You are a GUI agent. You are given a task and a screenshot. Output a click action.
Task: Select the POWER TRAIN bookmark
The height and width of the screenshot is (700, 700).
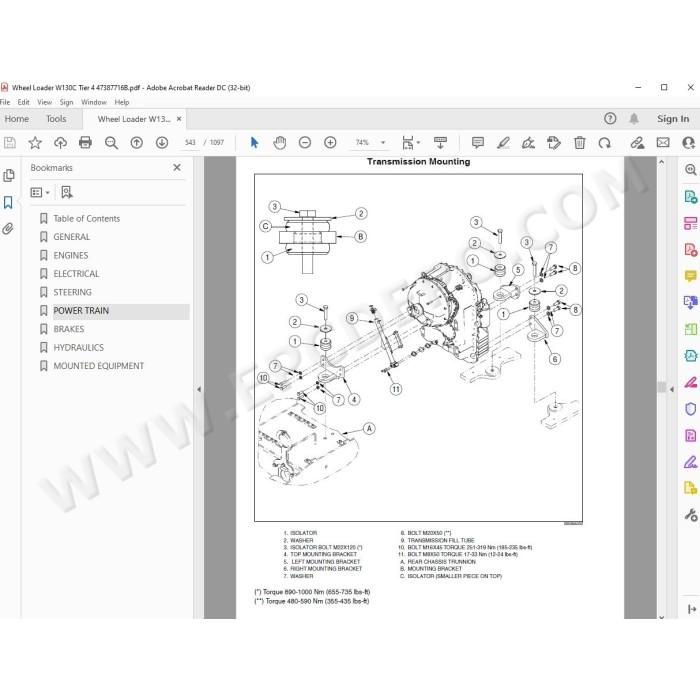[81, 311]
